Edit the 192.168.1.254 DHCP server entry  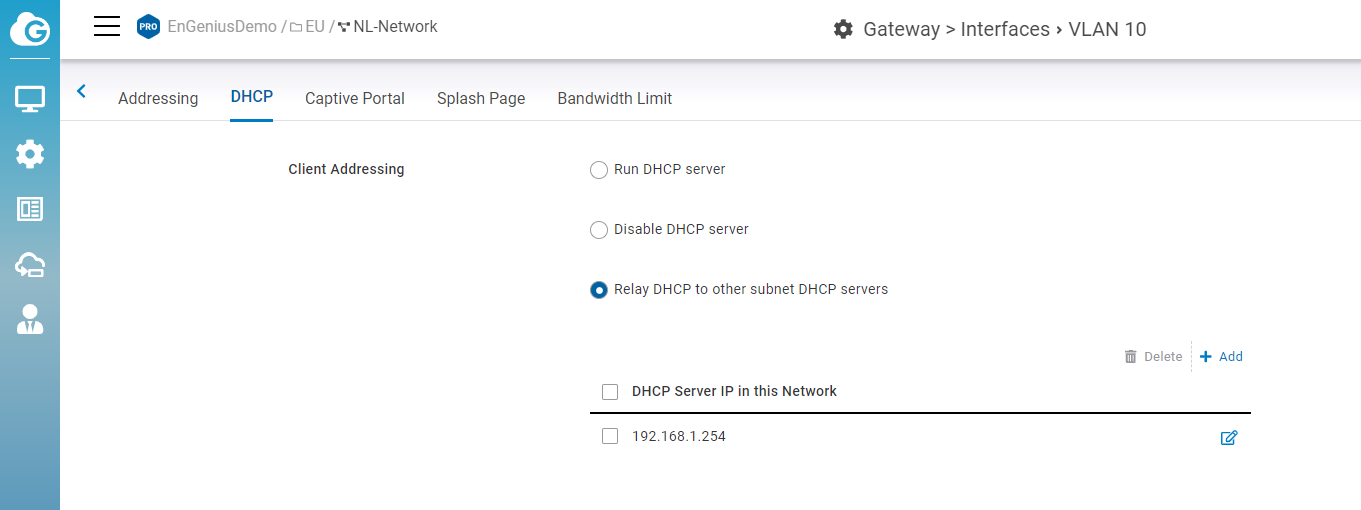click(1229, 437)
